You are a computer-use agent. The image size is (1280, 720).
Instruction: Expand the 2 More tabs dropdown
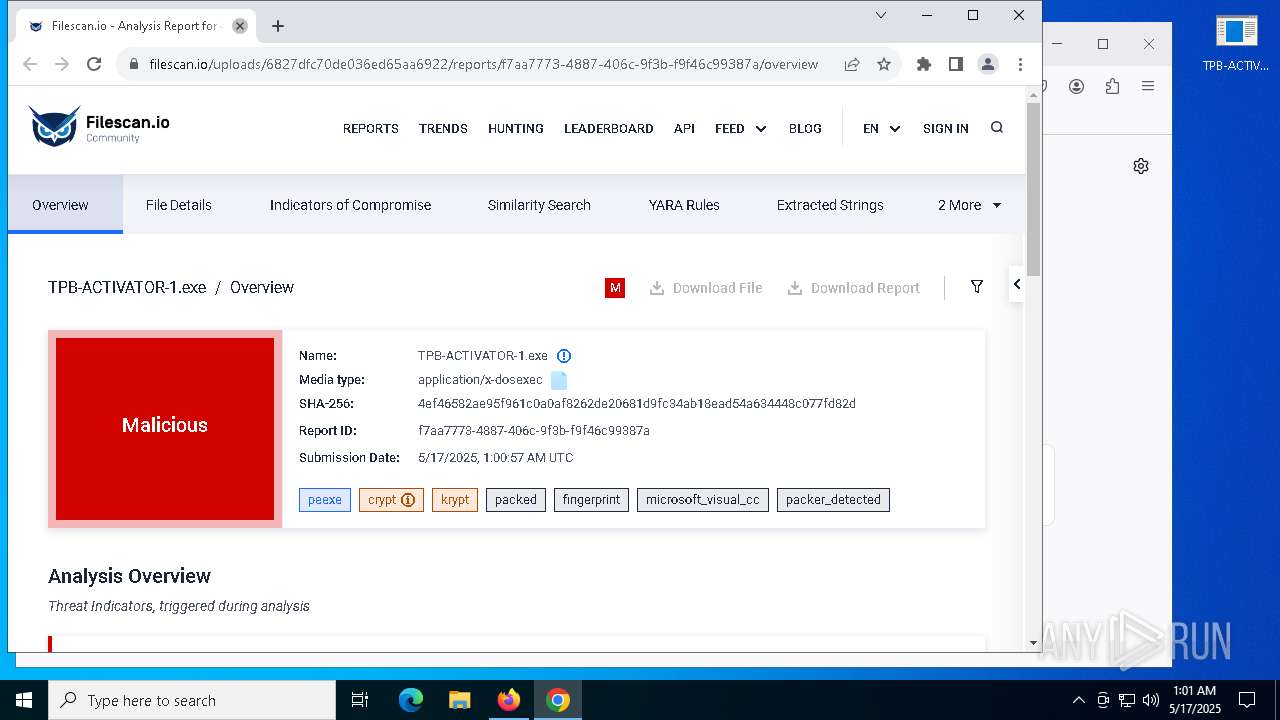969,205
